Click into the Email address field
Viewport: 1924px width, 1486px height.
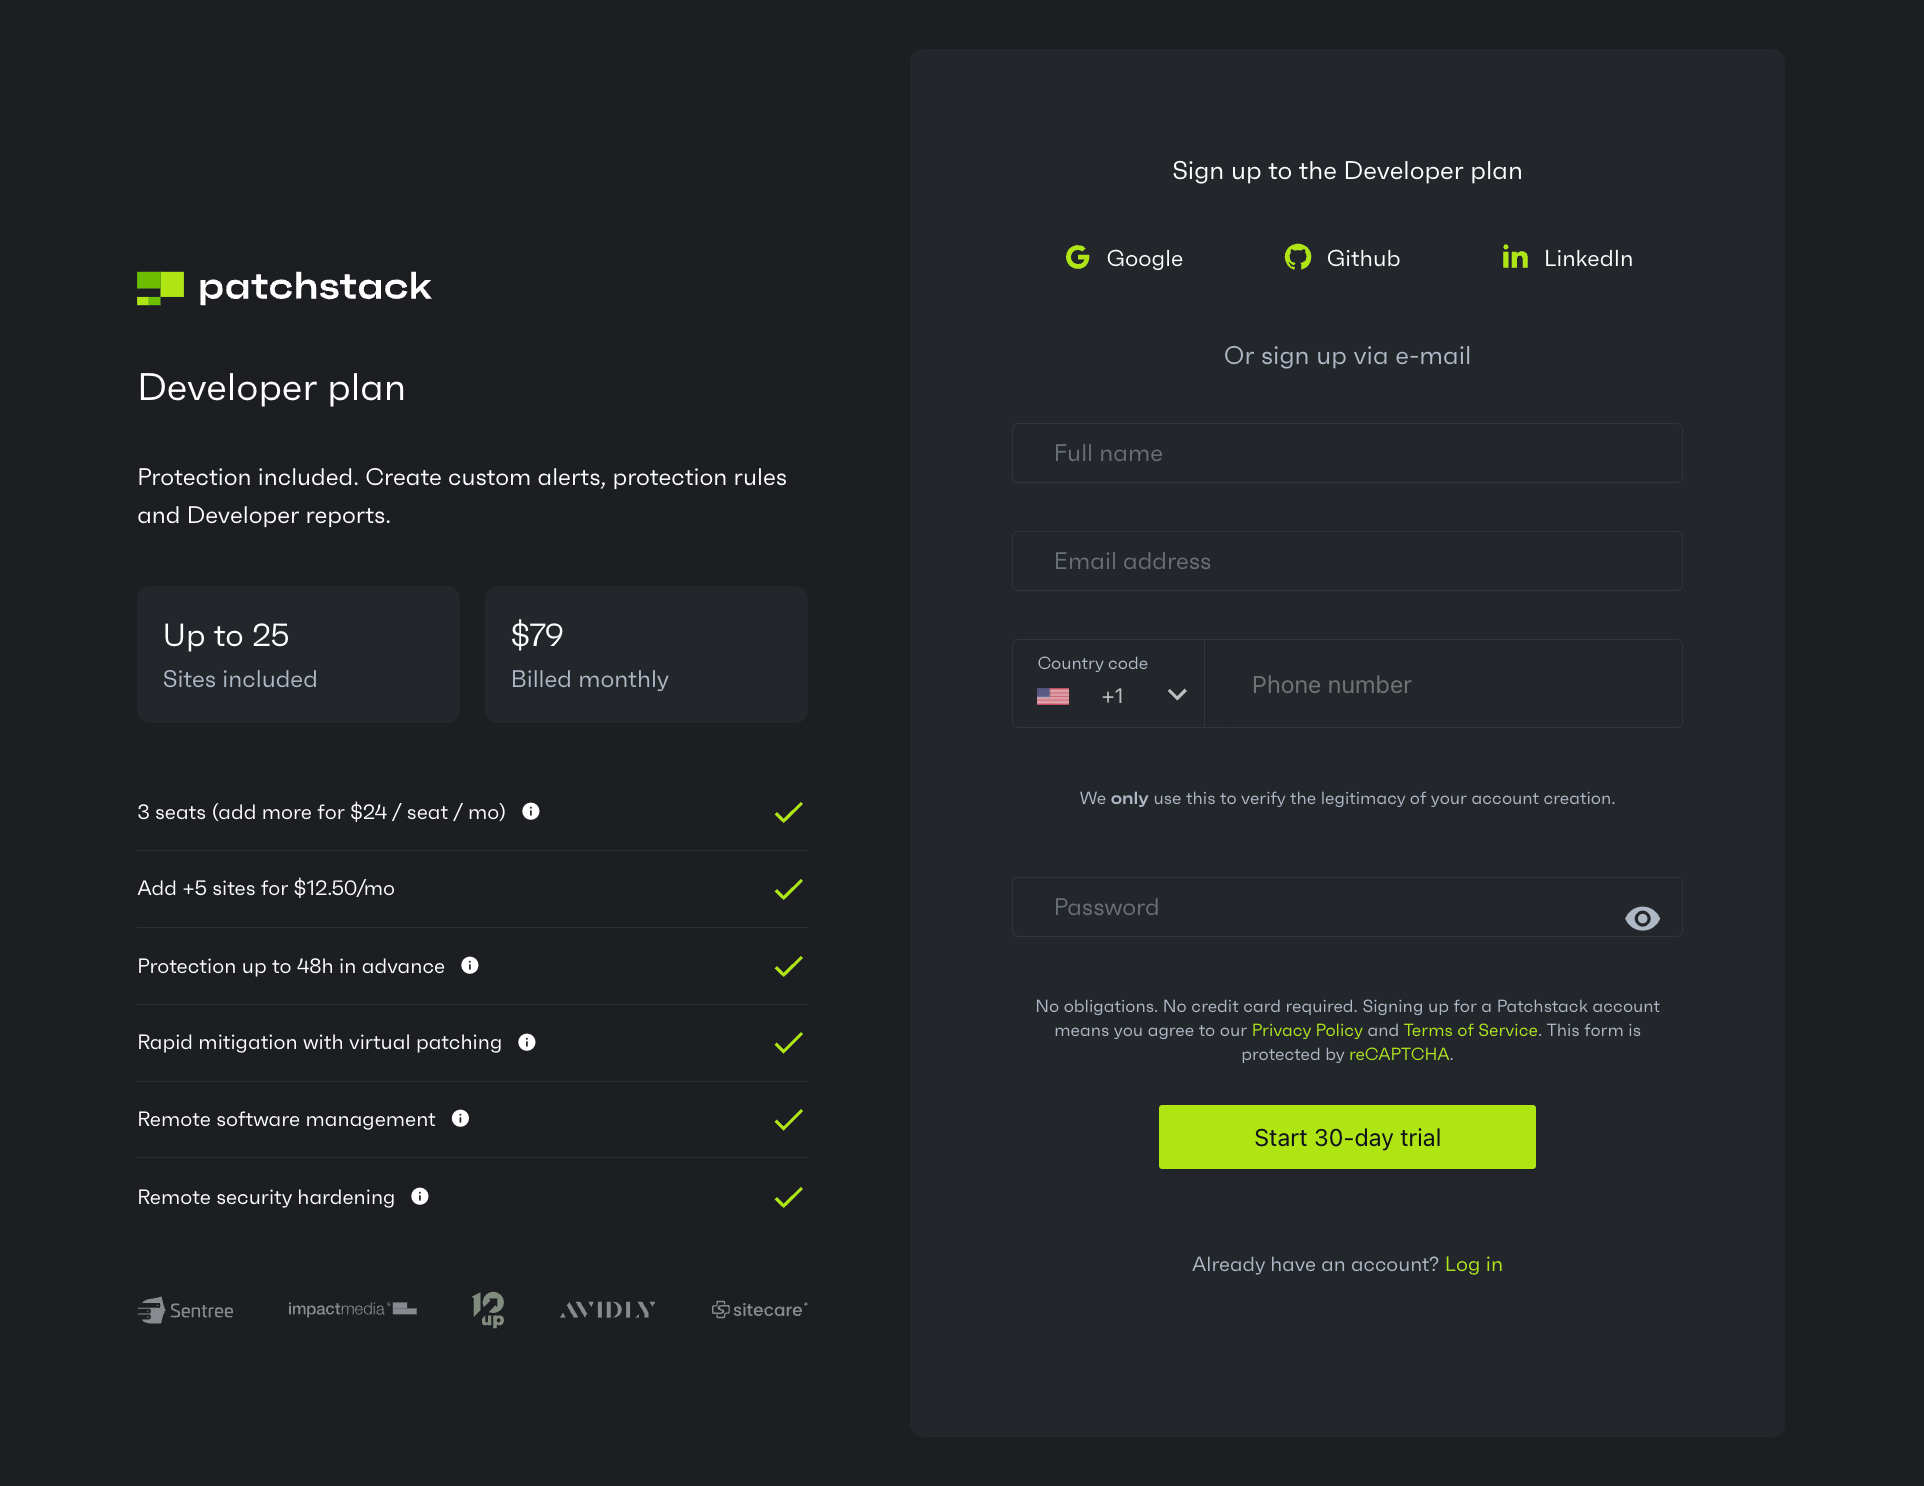point(1346,561)
